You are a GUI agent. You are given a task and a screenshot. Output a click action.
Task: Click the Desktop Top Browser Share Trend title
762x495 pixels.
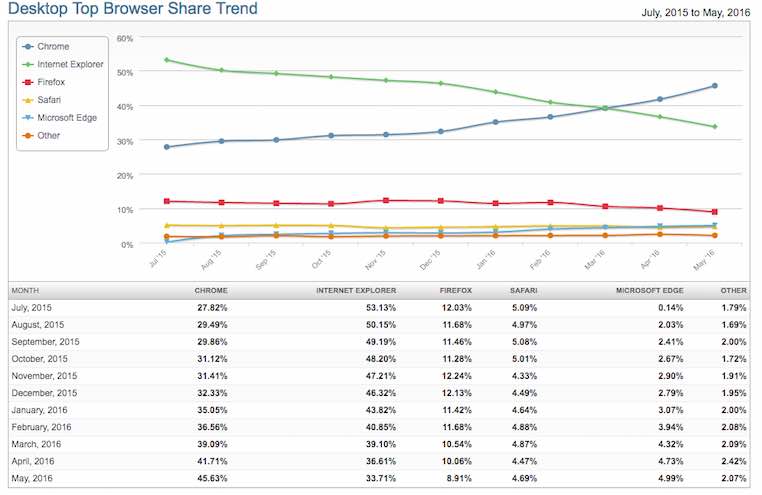(x=132, y=10)
